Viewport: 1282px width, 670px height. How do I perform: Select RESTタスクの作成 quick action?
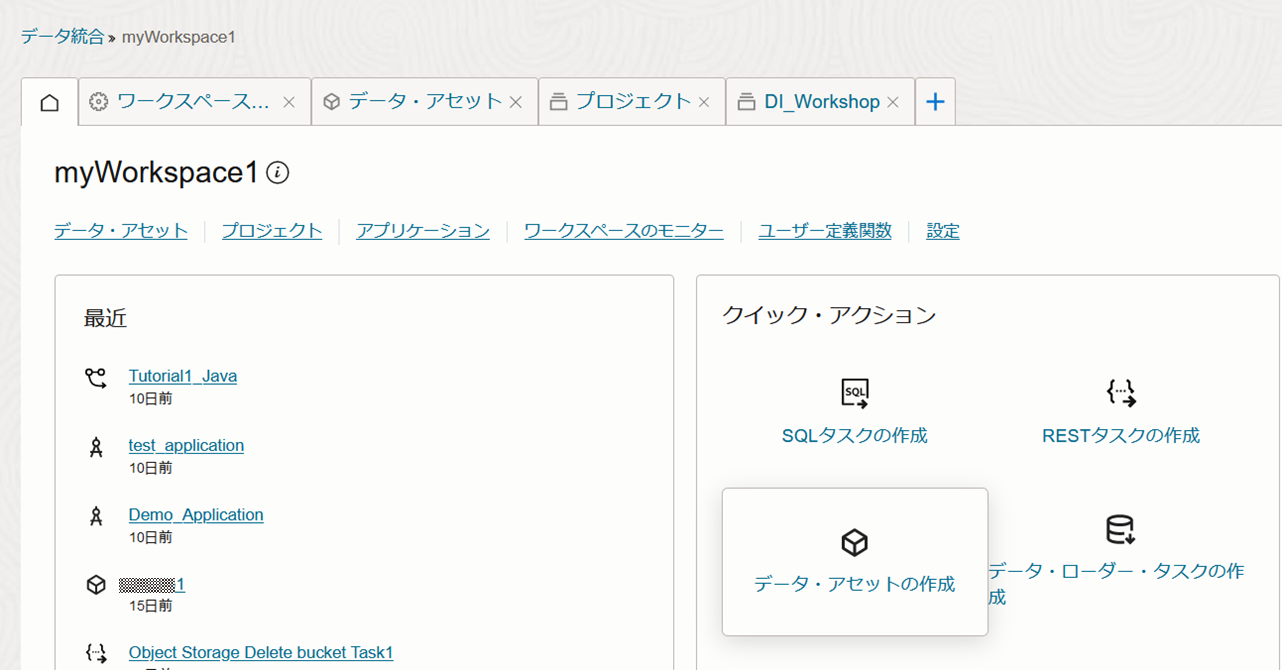coord(1121,436)
